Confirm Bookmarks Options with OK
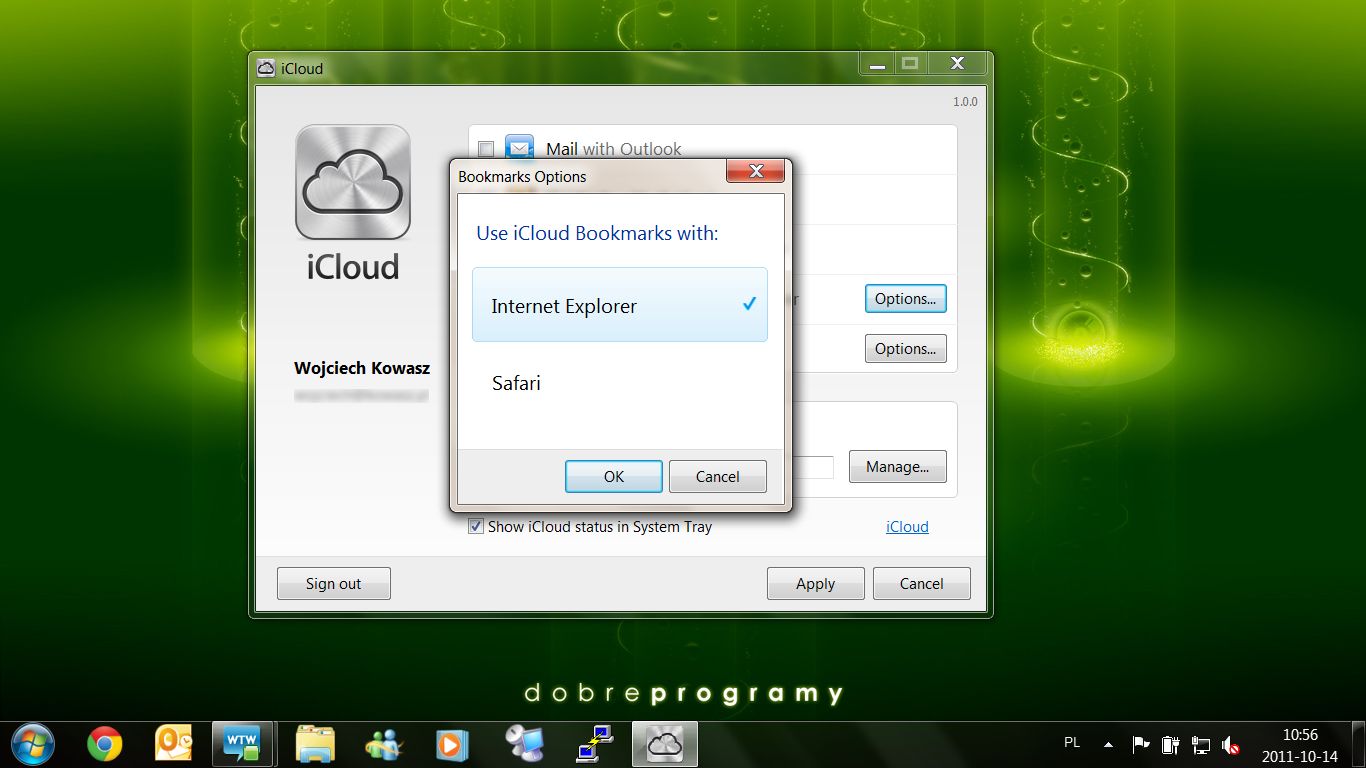 pyautogui.click(x=614, y=476)
